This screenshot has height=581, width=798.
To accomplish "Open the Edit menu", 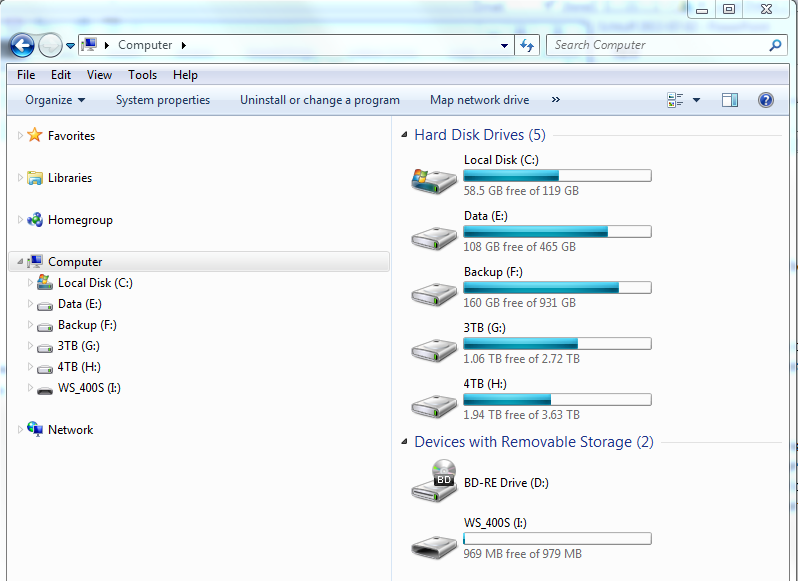I will (61, 75).
